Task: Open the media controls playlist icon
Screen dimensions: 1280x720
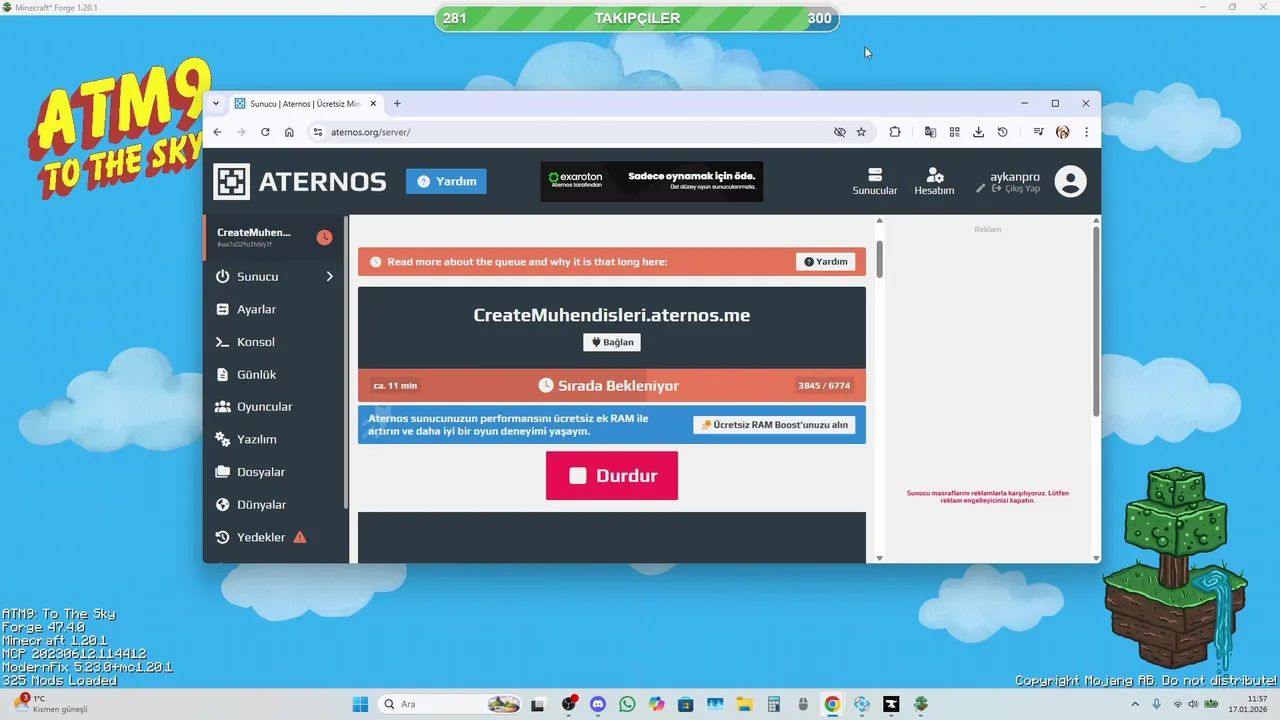Action: pyautogui.click(x=1038, y=132)
